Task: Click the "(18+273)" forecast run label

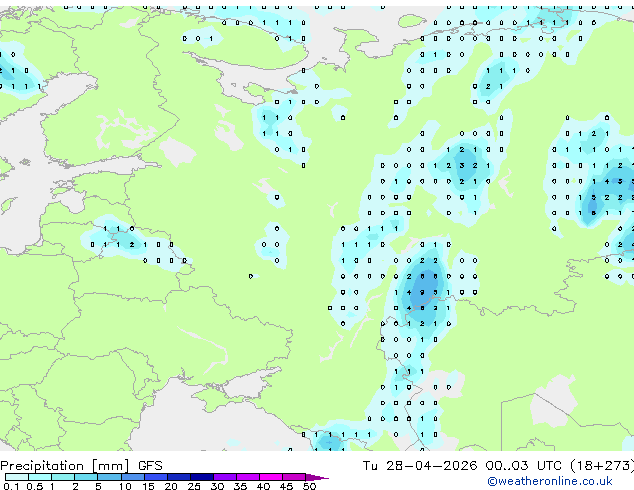Action: [x=602, y=466]
